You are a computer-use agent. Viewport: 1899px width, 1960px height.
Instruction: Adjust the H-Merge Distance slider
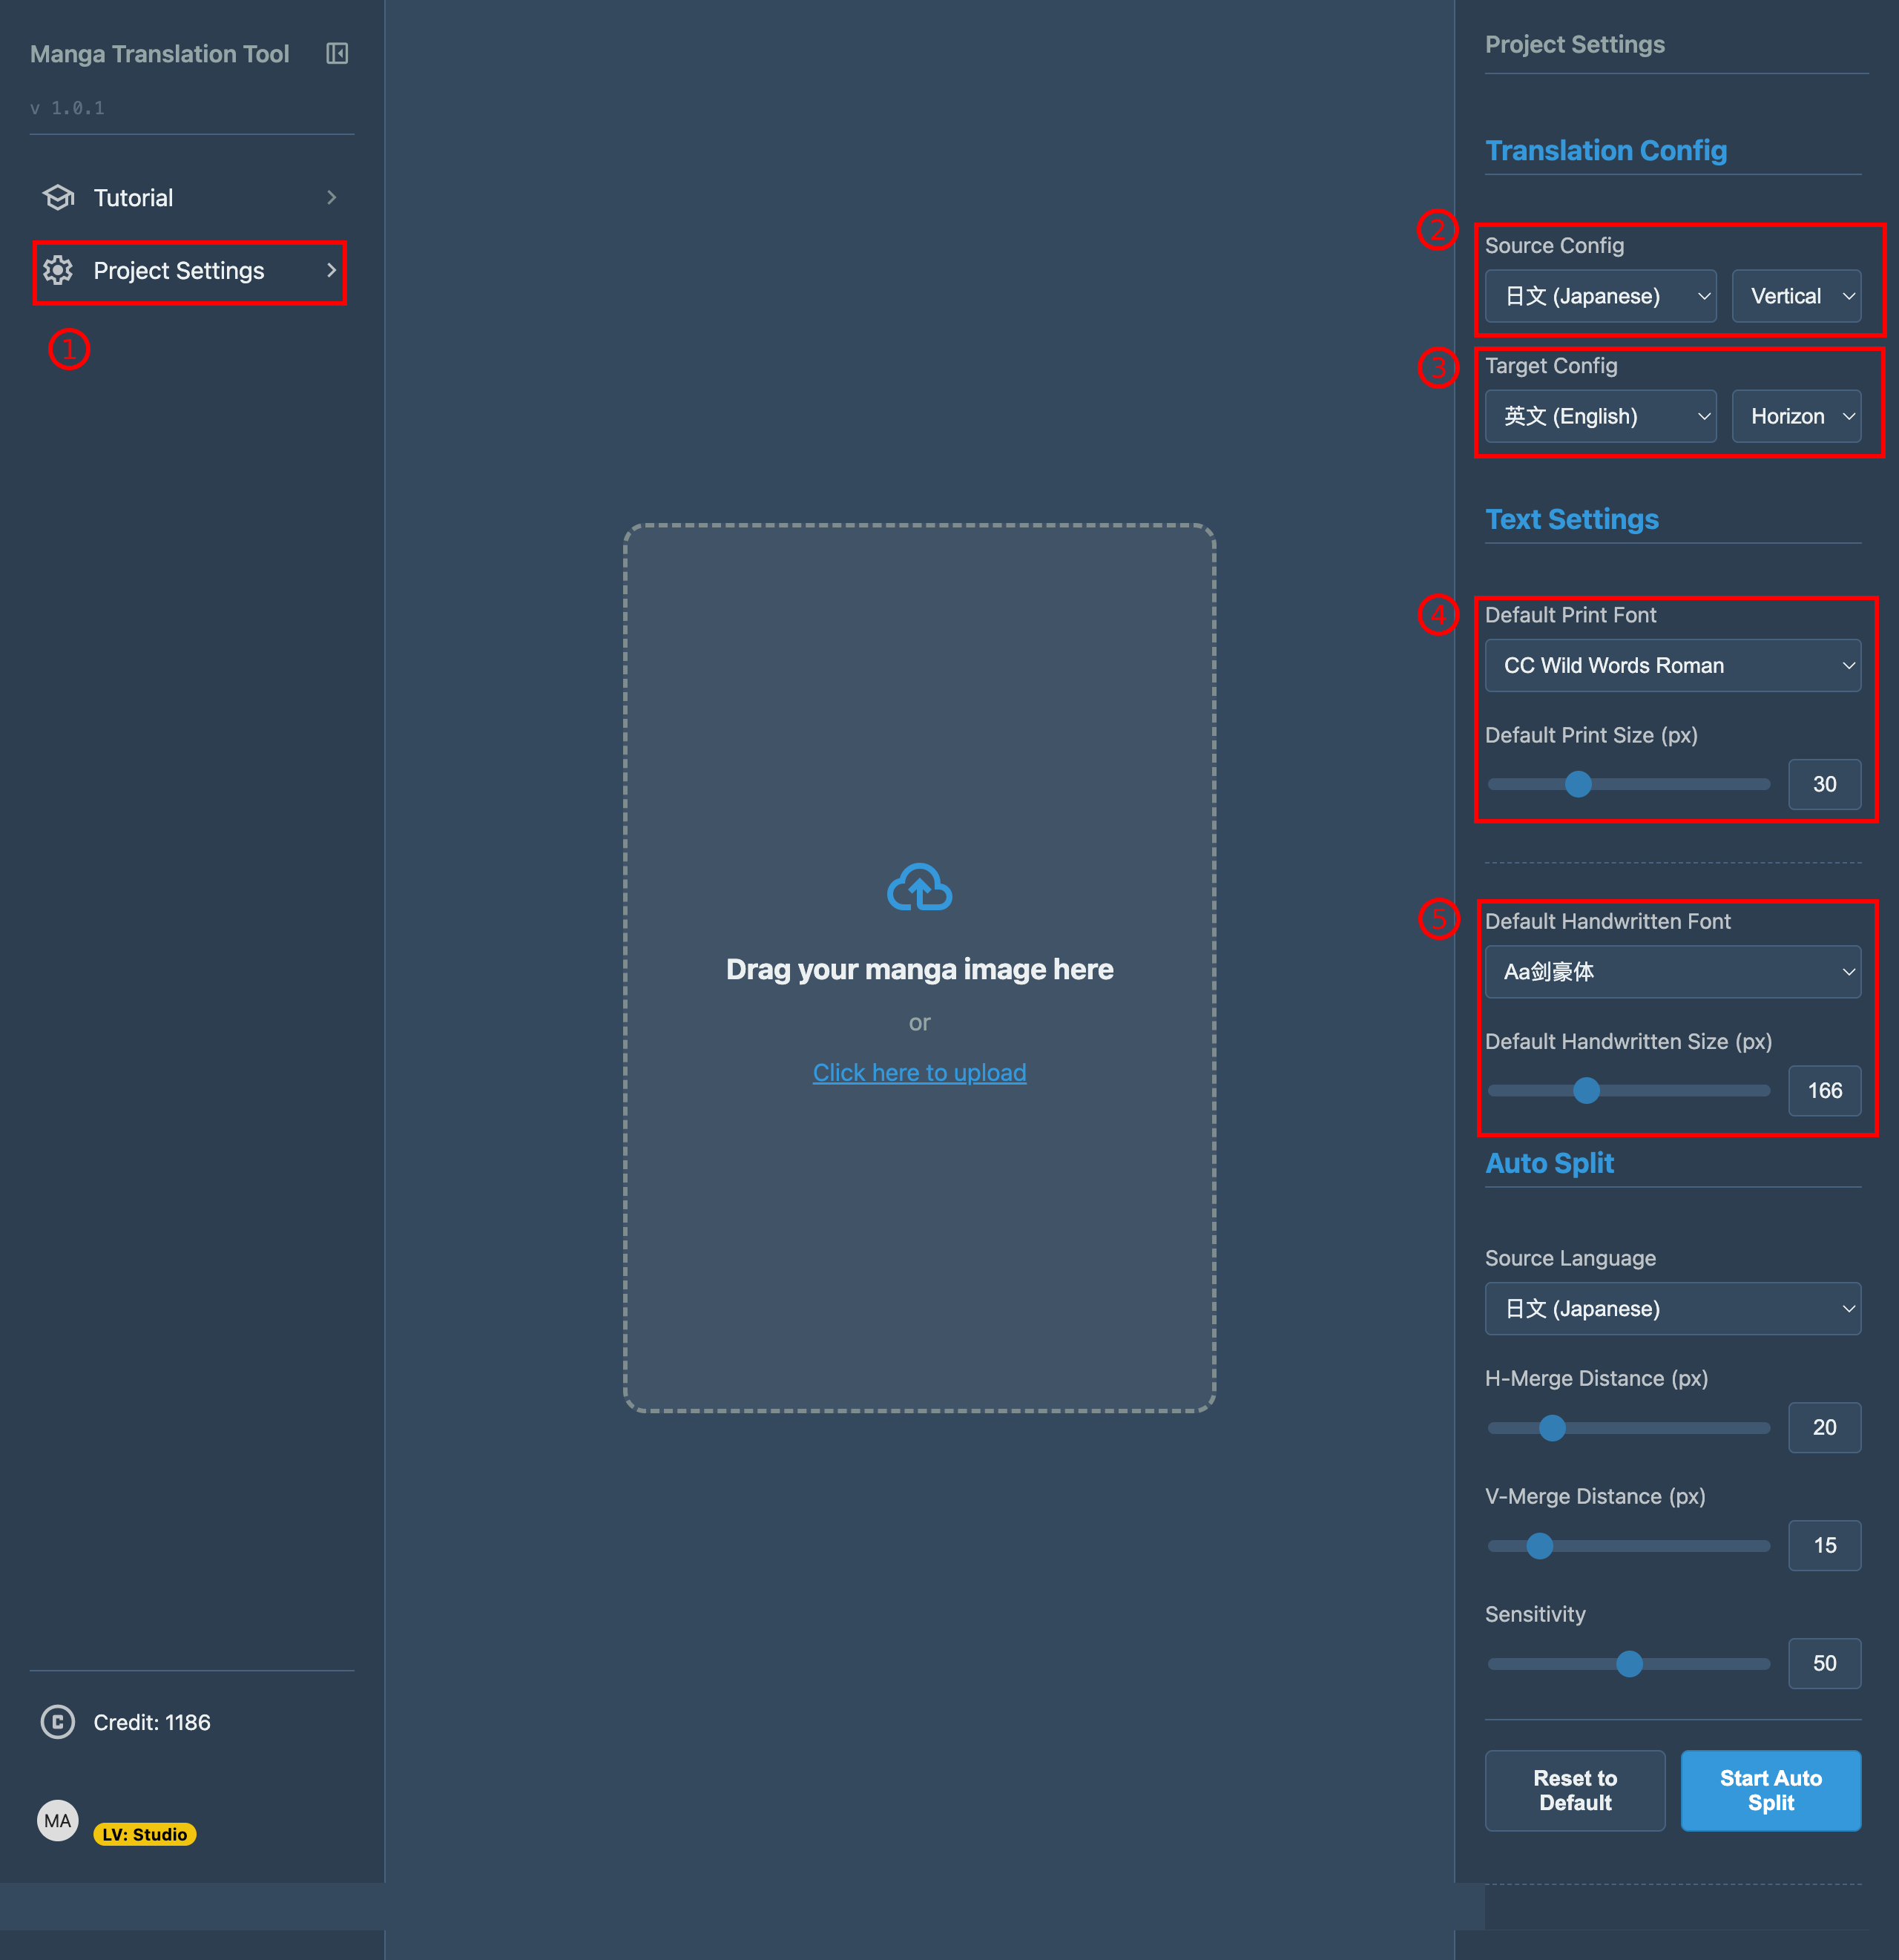(x=1629, y=1428)
